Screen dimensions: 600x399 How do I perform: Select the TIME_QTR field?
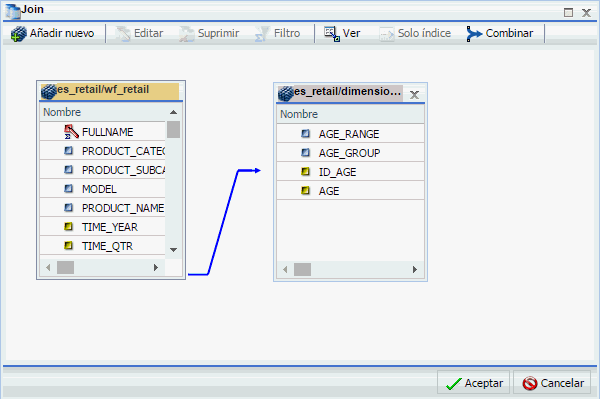pyautogui.click(x=103, y=246)
